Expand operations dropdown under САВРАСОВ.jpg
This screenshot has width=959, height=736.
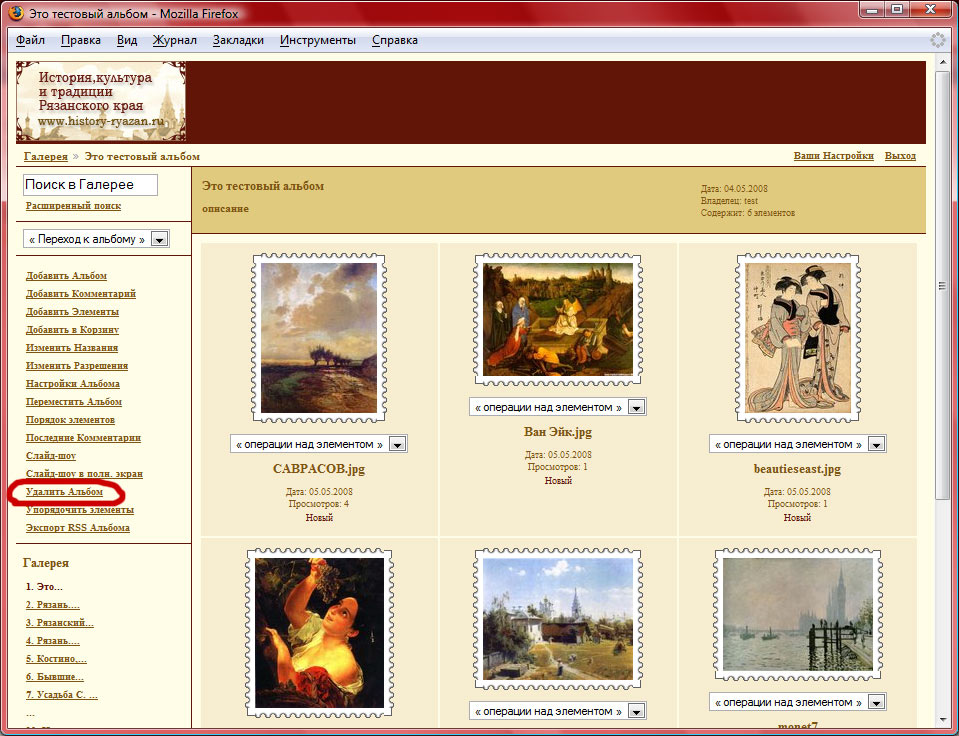319,444
